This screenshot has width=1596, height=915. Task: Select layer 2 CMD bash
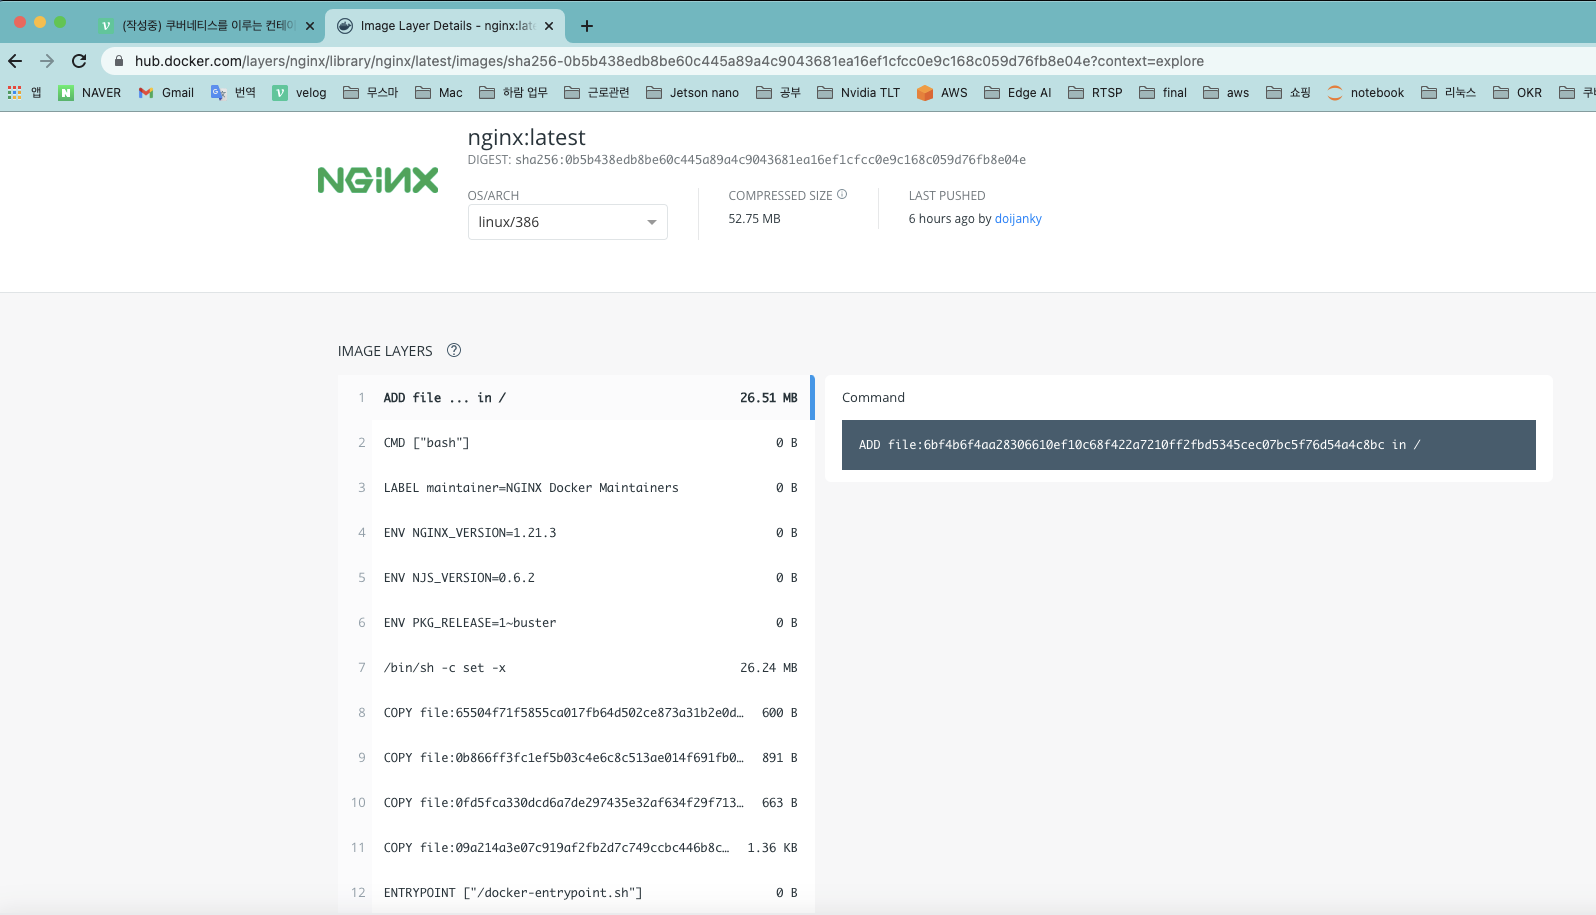pos(576,442)
